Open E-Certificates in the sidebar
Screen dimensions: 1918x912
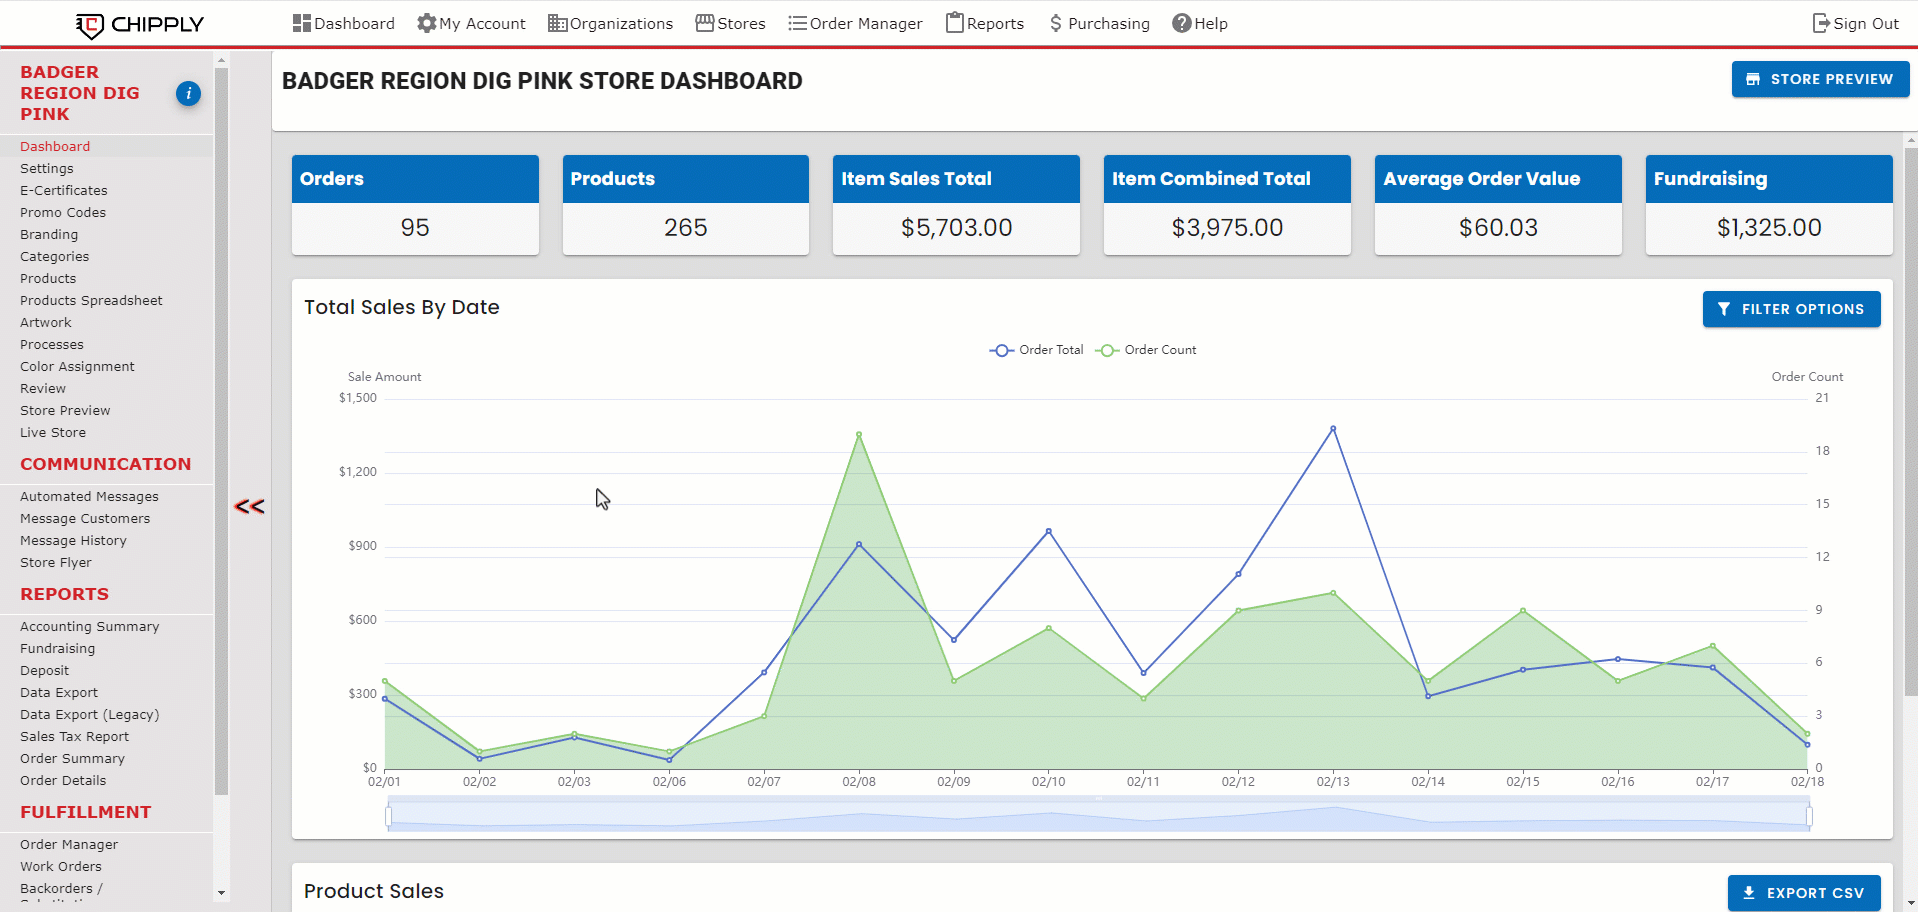pos(64,190)
